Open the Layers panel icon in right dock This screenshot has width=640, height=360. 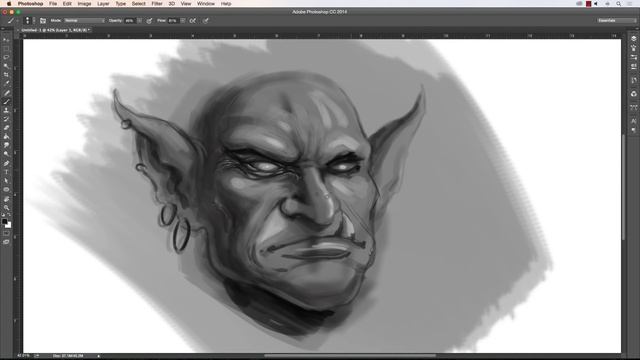633,38
